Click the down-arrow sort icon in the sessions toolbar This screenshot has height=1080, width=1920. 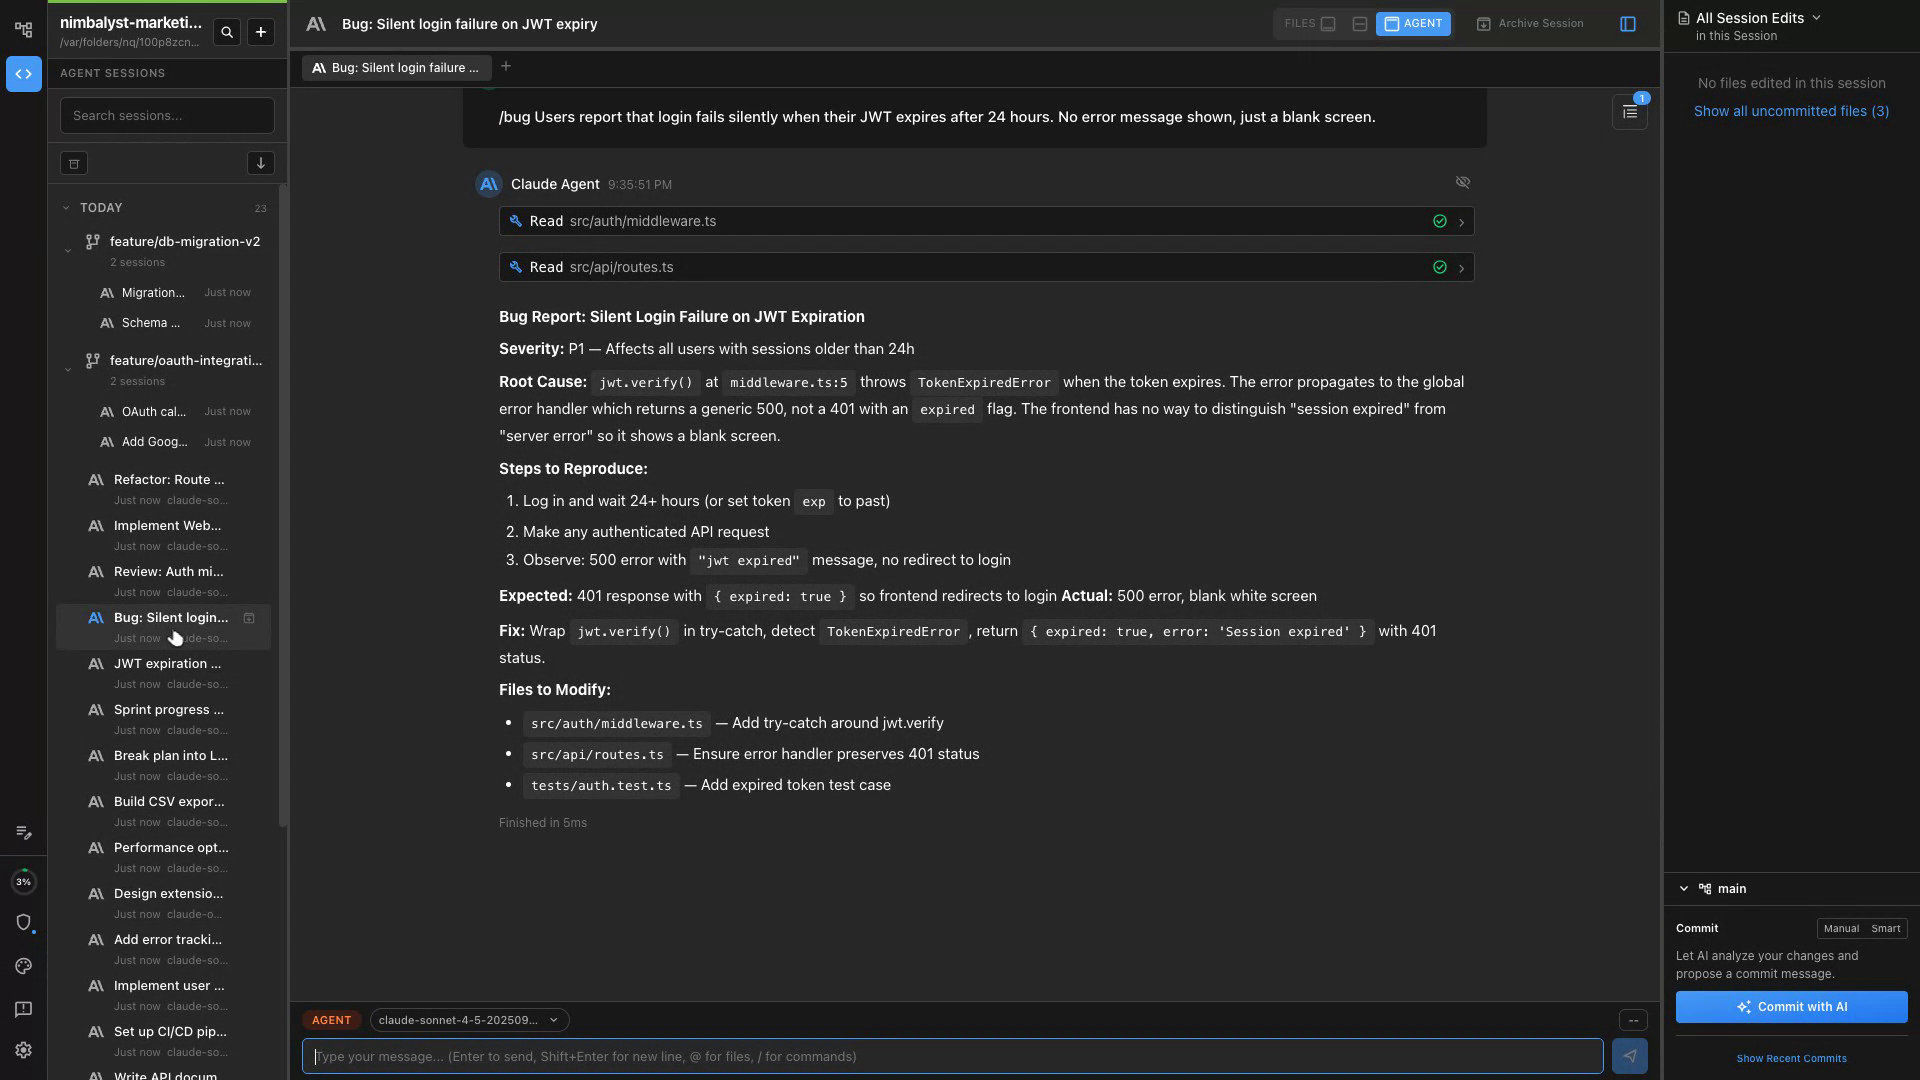point(260,163)
